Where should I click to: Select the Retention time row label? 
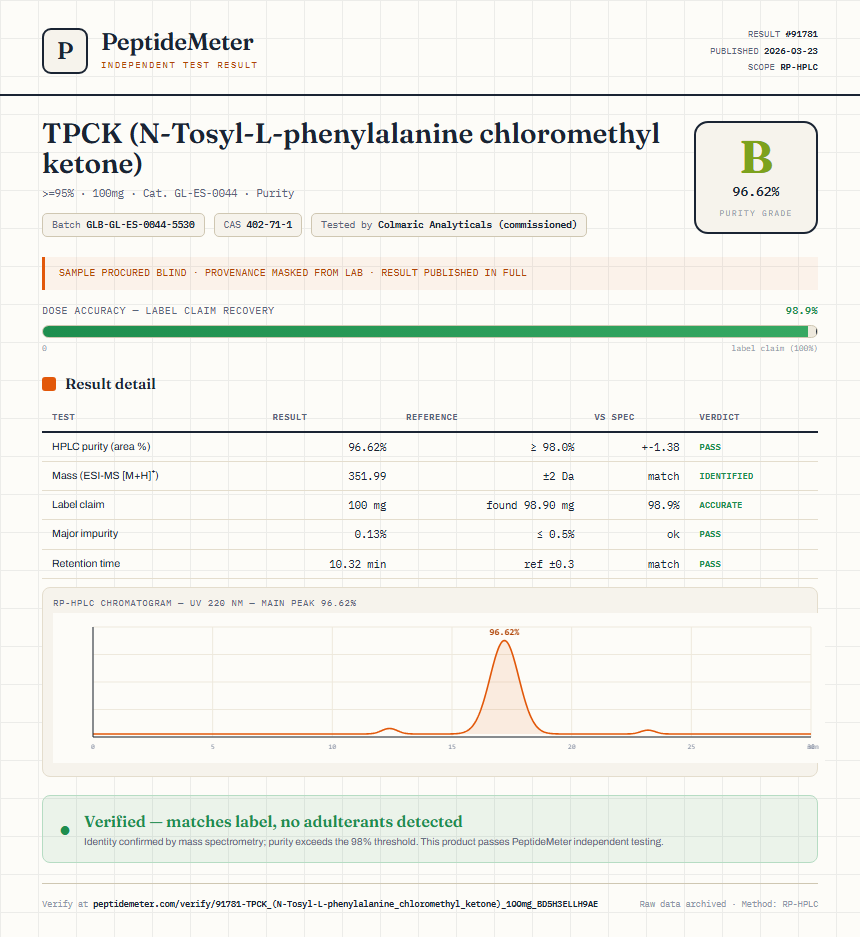(86, 563)
